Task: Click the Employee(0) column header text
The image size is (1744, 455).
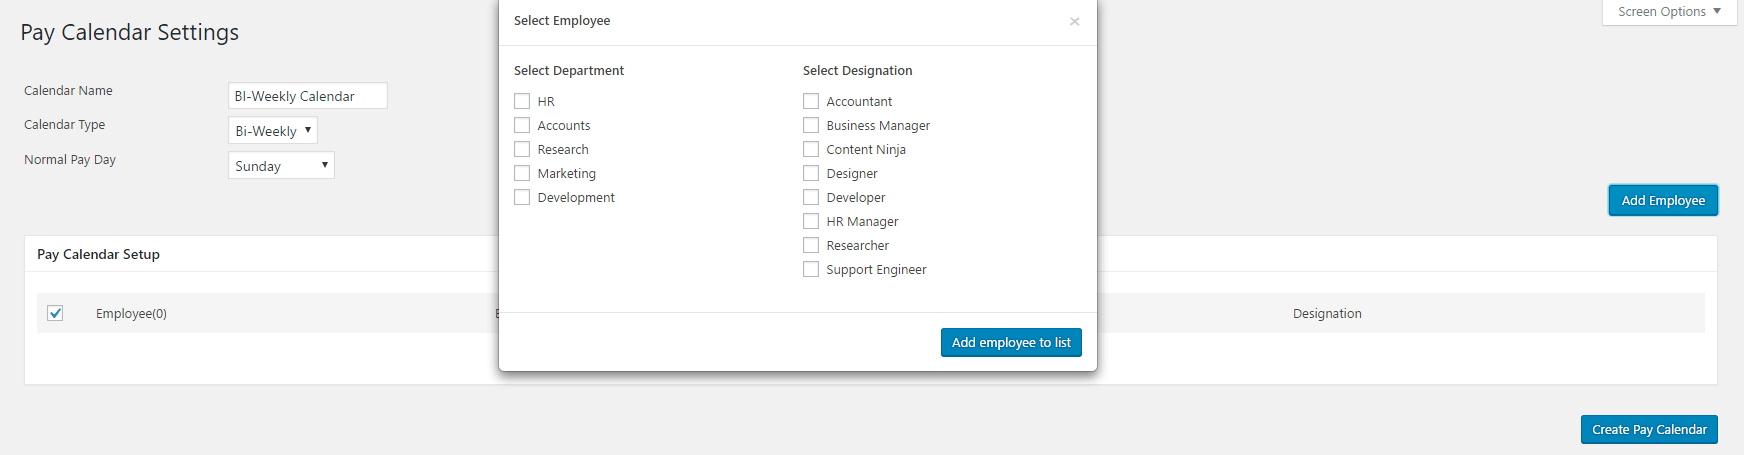Action: click(x=131, y=313)
